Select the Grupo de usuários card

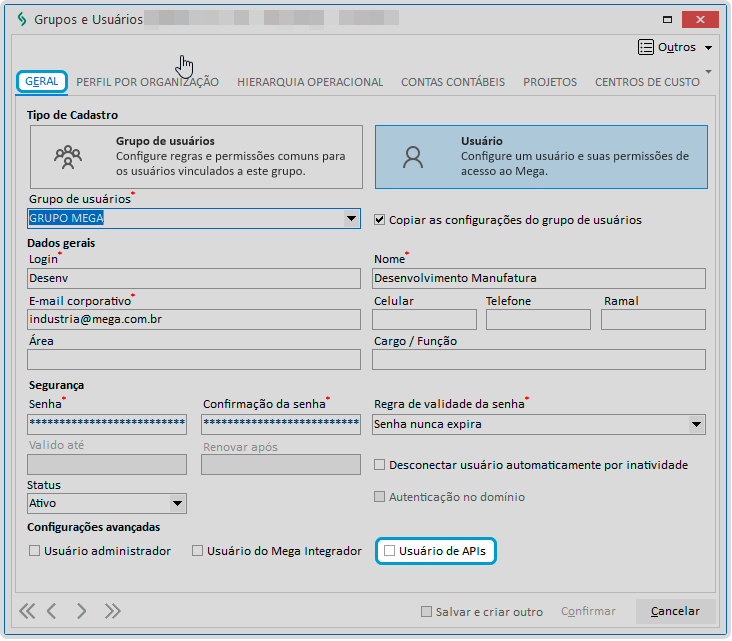click(196, 157)
